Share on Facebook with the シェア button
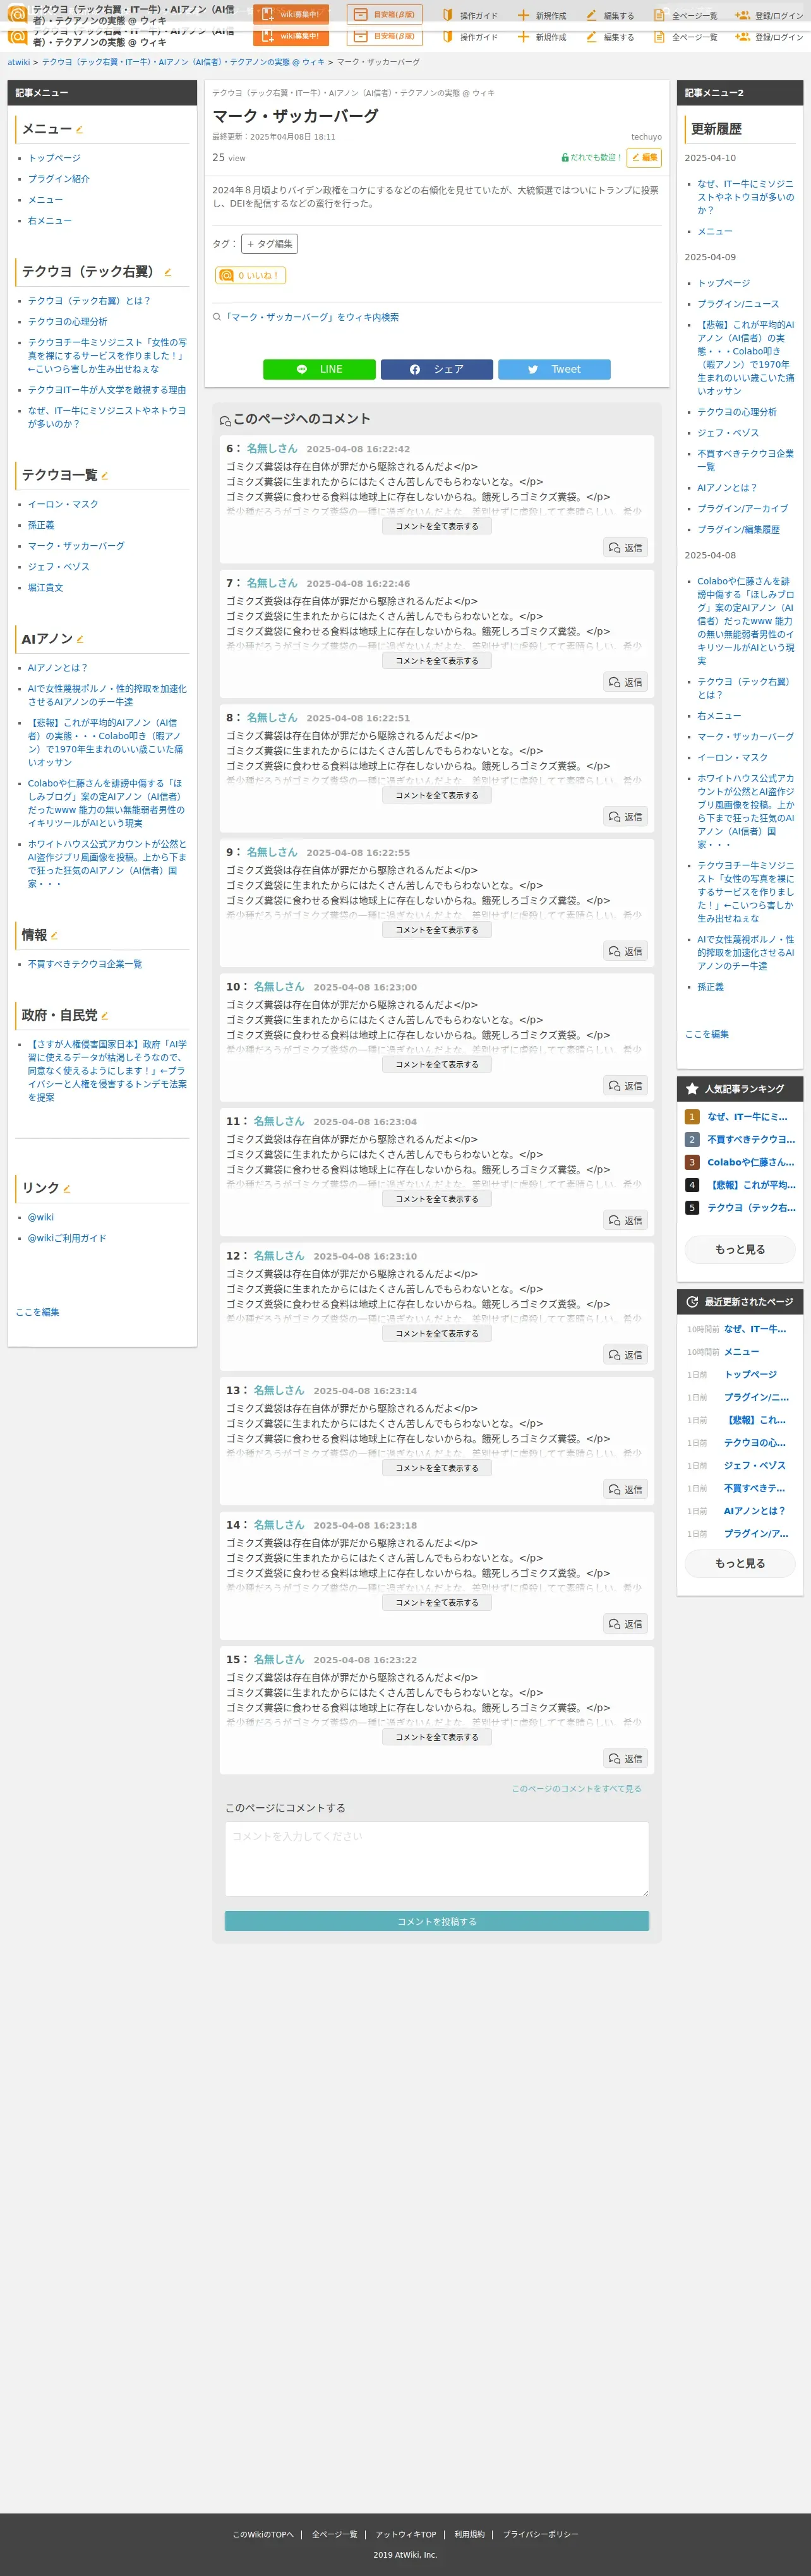Image resolution: width=811 pixels, height=2576 pixels. tap(437, 369)
